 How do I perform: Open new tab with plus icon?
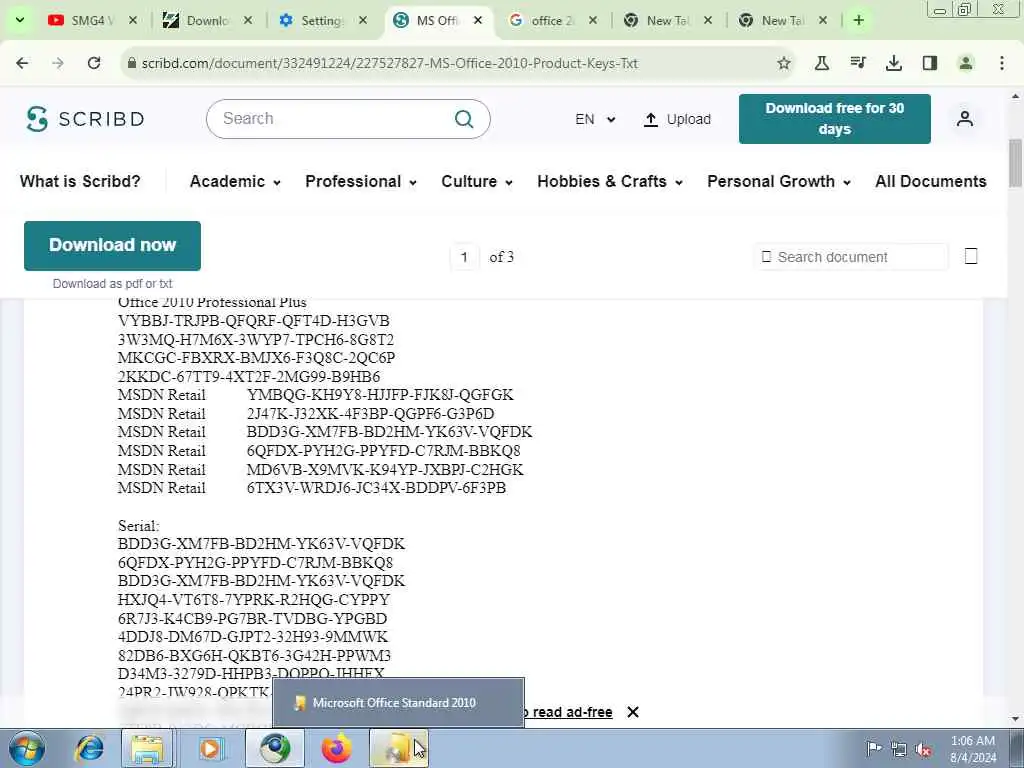[x=859, y=20]
